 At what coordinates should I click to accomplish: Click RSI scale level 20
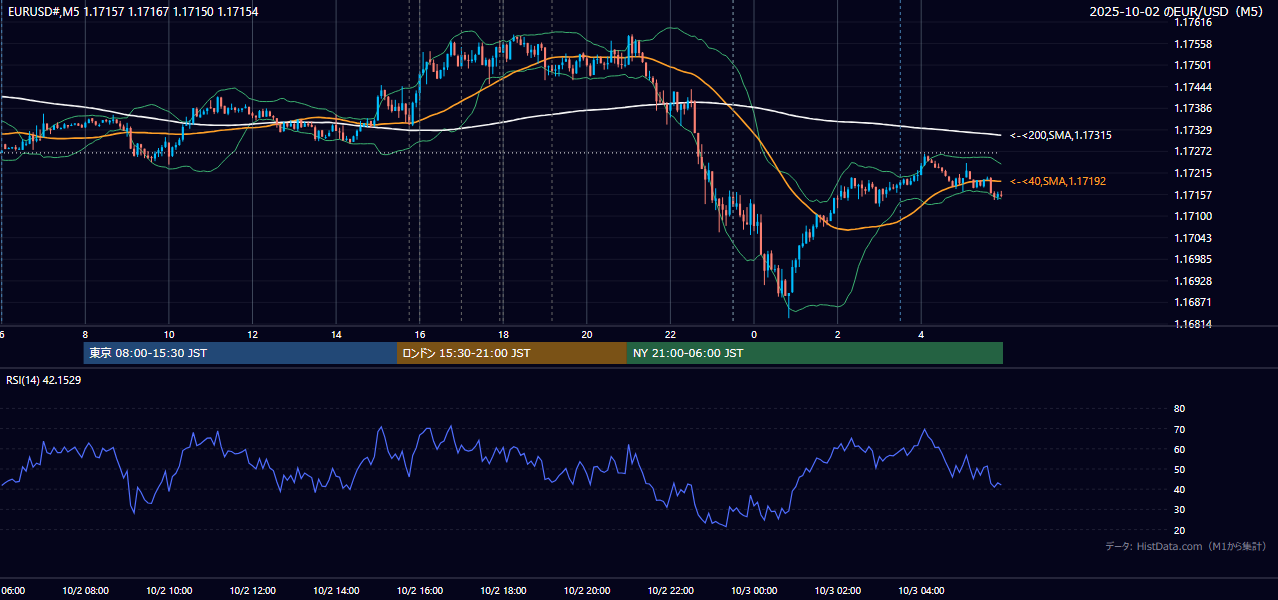[x=1179, y=530]
